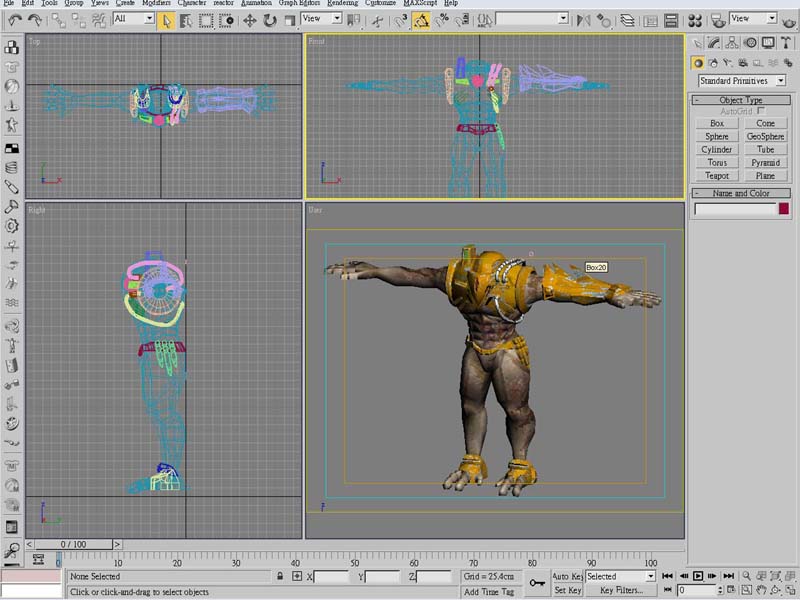Choose the Rectangular Selection Region tool
The image size is (800, 600).
coord(206,21)
